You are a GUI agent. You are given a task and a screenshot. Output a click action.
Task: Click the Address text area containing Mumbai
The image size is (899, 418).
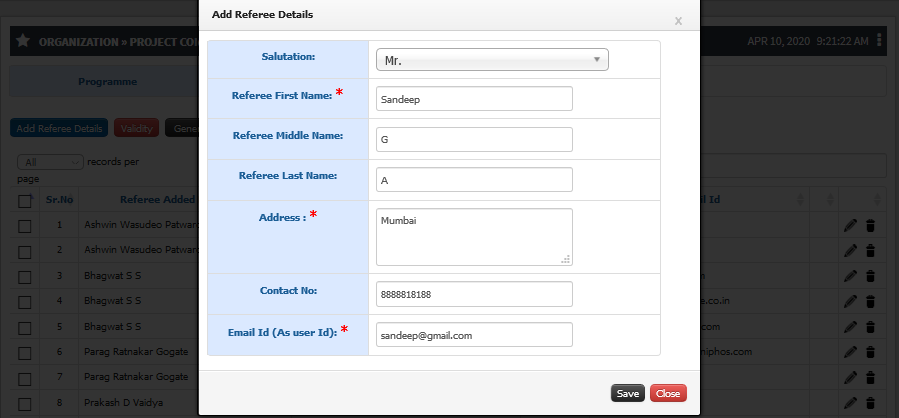click(x=474, y=237)
